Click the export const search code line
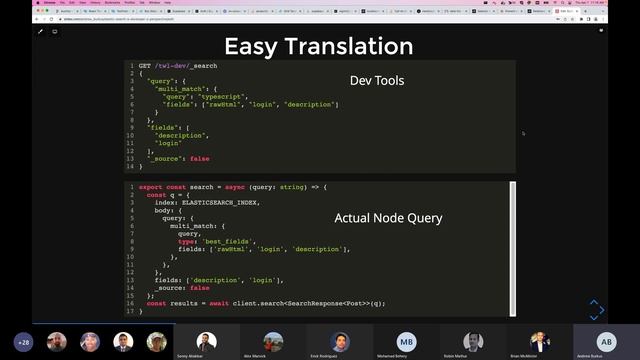The width and height of the screenshot is (640, 360). tap(233, 187)
